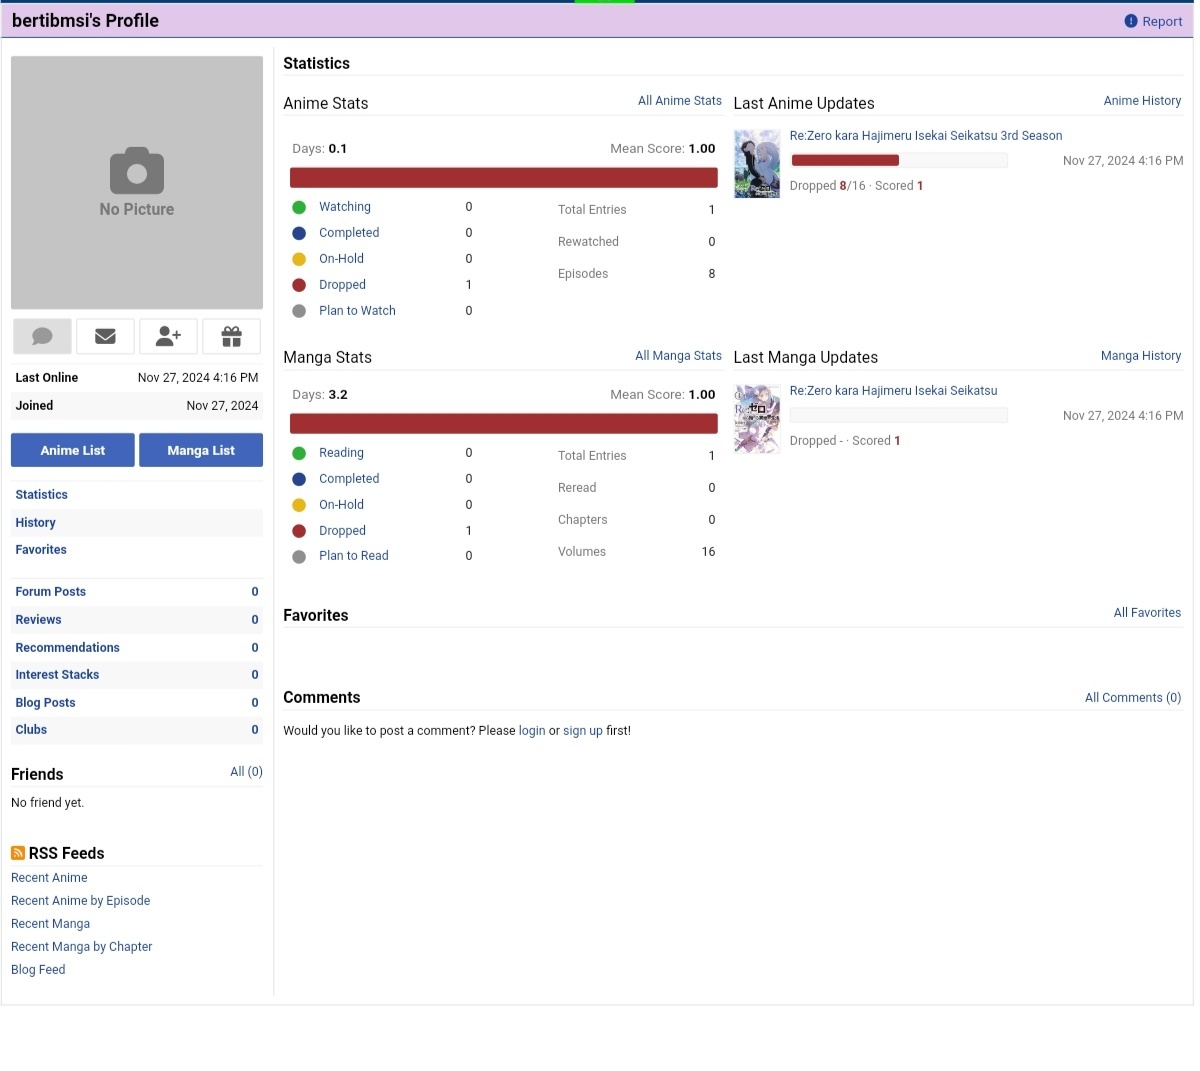This screenshot has width=1200, height=1071.
Task: Open Recent Anime by Episode feed
Action: click(80, 901)
